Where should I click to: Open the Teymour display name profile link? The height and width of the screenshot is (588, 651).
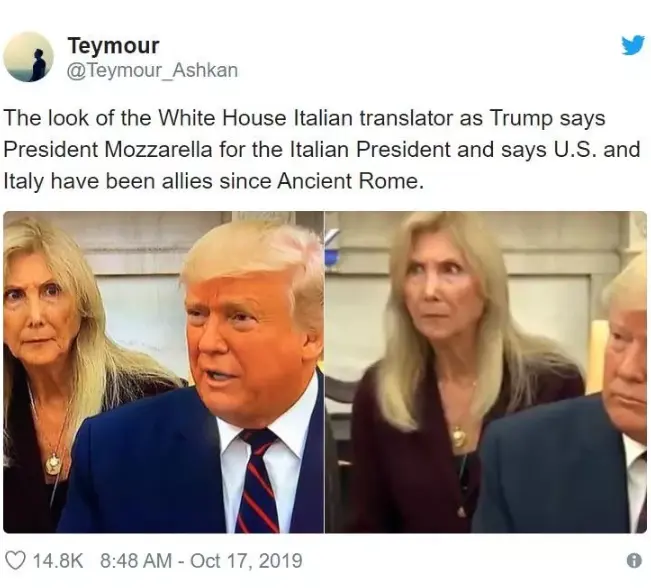coord(113,45)
